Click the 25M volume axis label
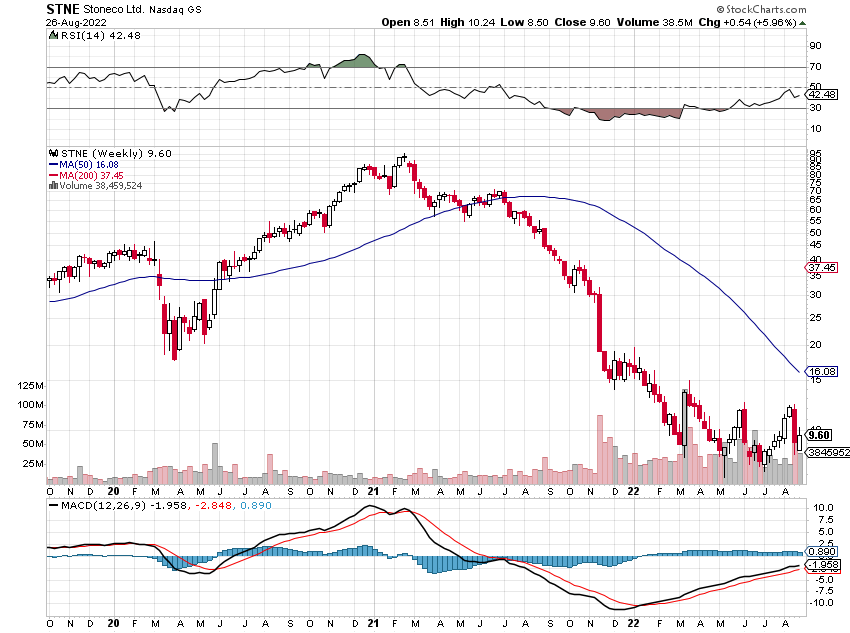The width and height of the screenshot is (850, 633). 33,463
